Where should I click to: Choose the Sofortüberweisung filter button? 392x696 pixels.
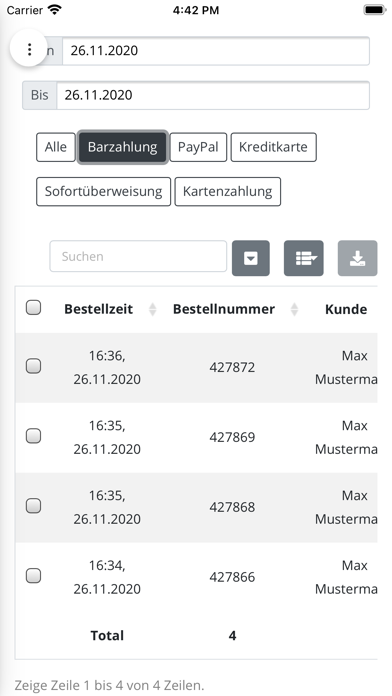pyautogui.click(x=103, y=192)
